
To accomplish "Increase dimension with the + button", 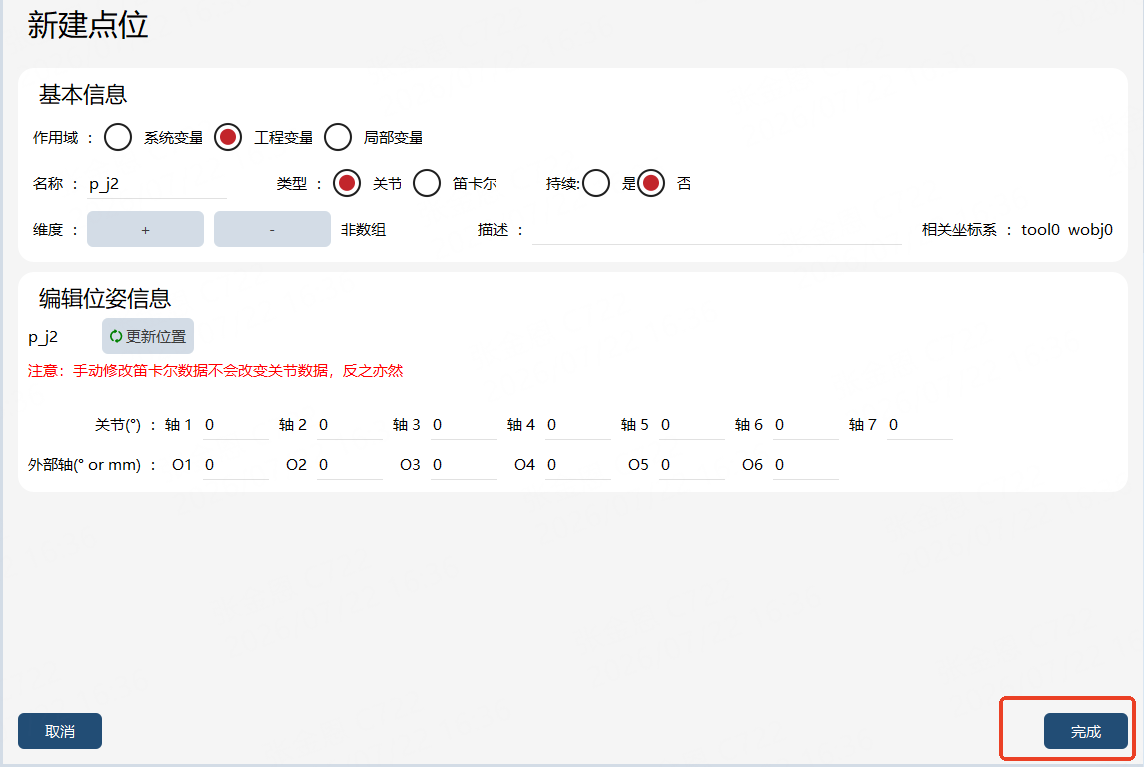I will click(145, 229).
